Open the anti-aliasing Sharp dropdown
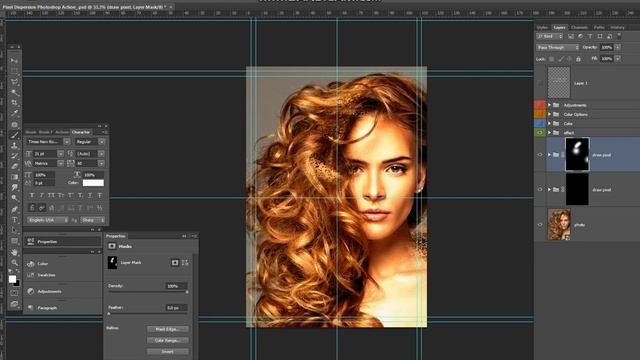Viewport: 640px width, 360px height. coord(93,220)
